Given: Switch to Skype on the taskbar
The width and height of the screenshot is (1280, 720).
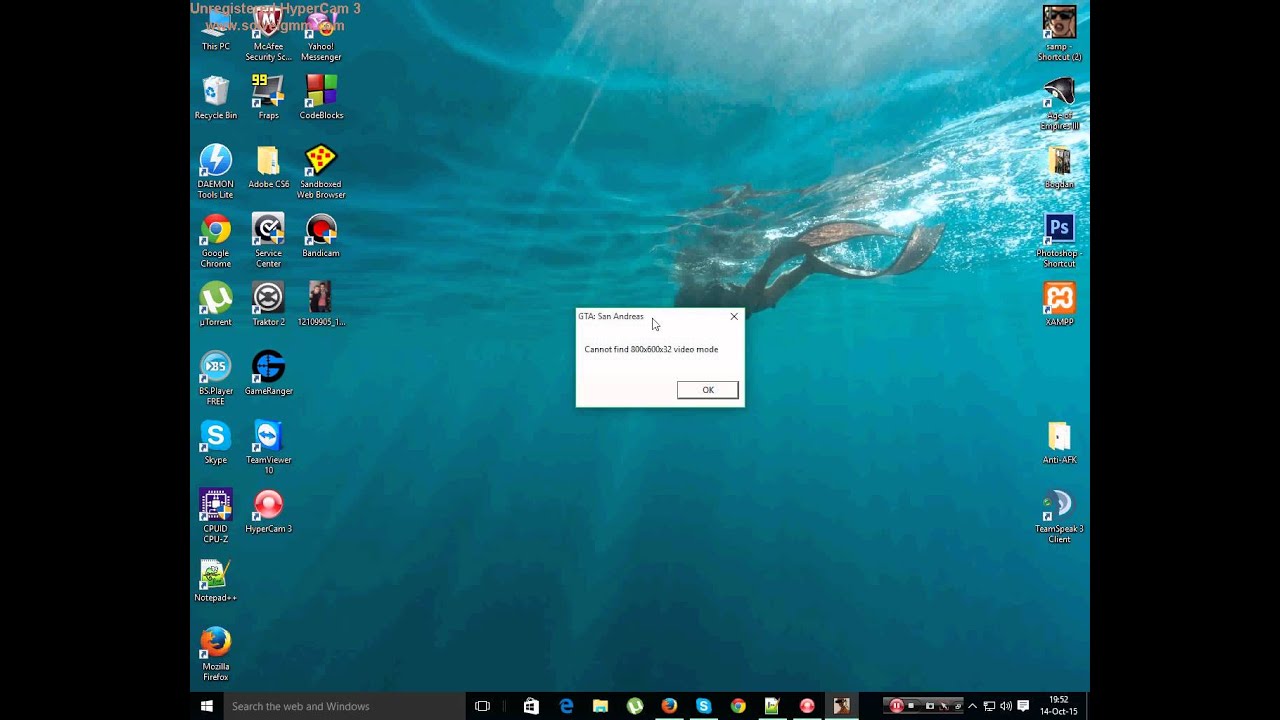Looking at the screenshot, I should (x=704, y=706).
